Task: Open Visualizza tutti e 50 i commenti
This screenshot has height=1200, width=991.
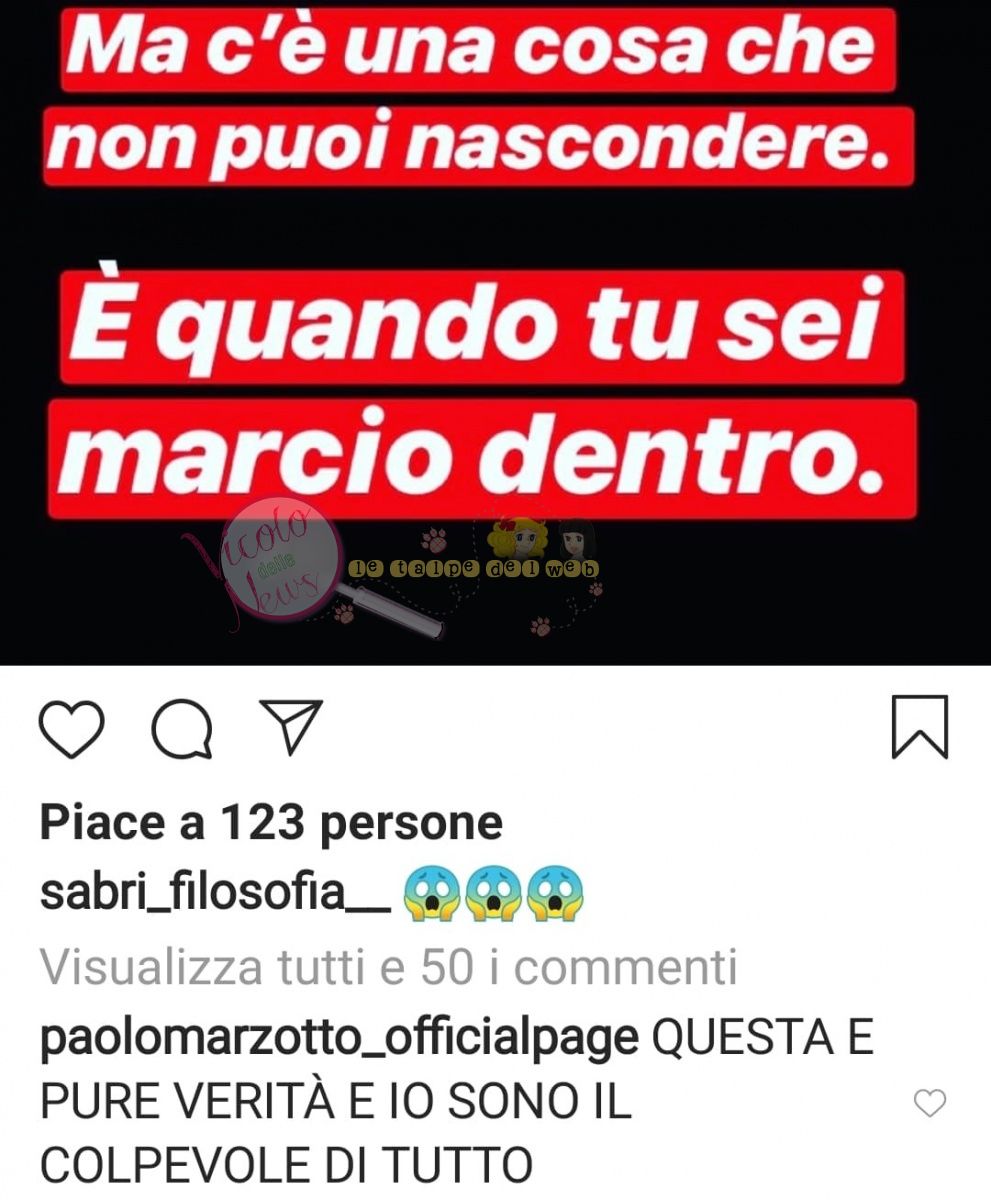Action: click(x=389, y=967)
